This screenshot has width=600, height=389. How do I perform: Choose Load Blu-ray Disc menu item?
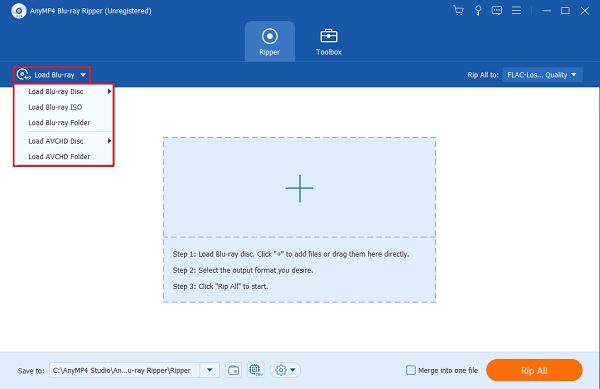[x=64, y=91]
